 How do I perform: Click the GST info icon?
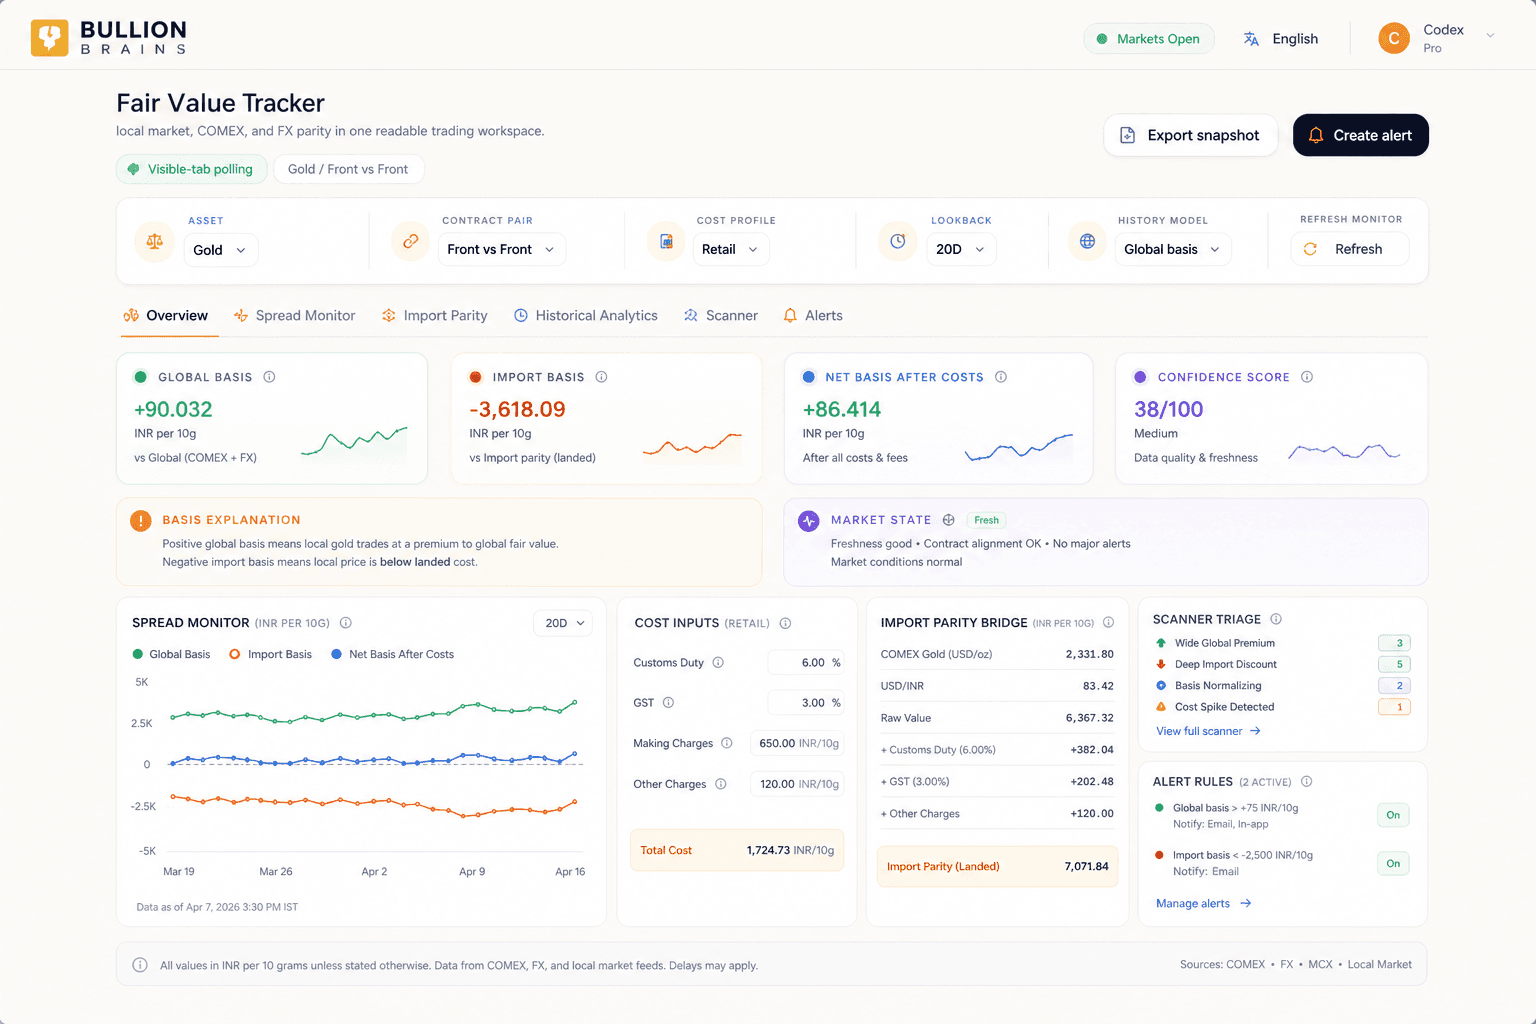coord(668,703)
